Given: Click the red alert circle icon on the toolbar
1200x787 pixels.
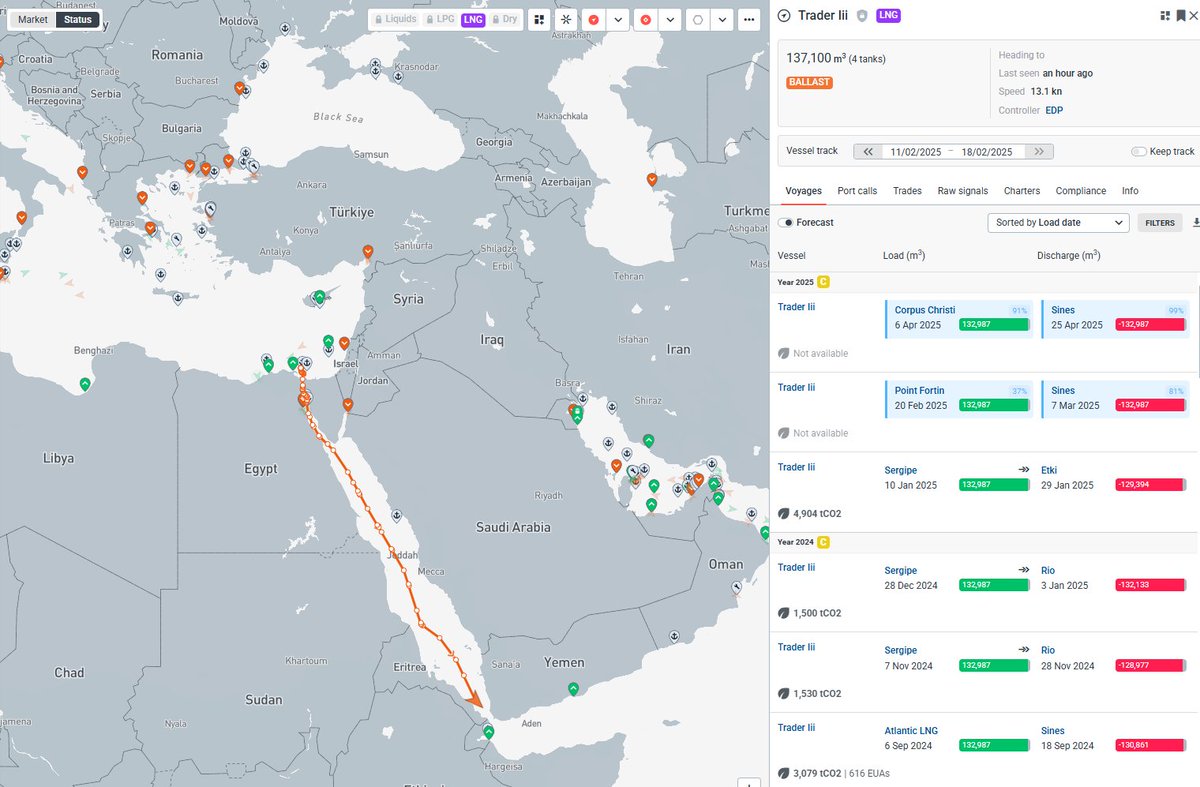Looking at the screenshot, I should 592,19.
